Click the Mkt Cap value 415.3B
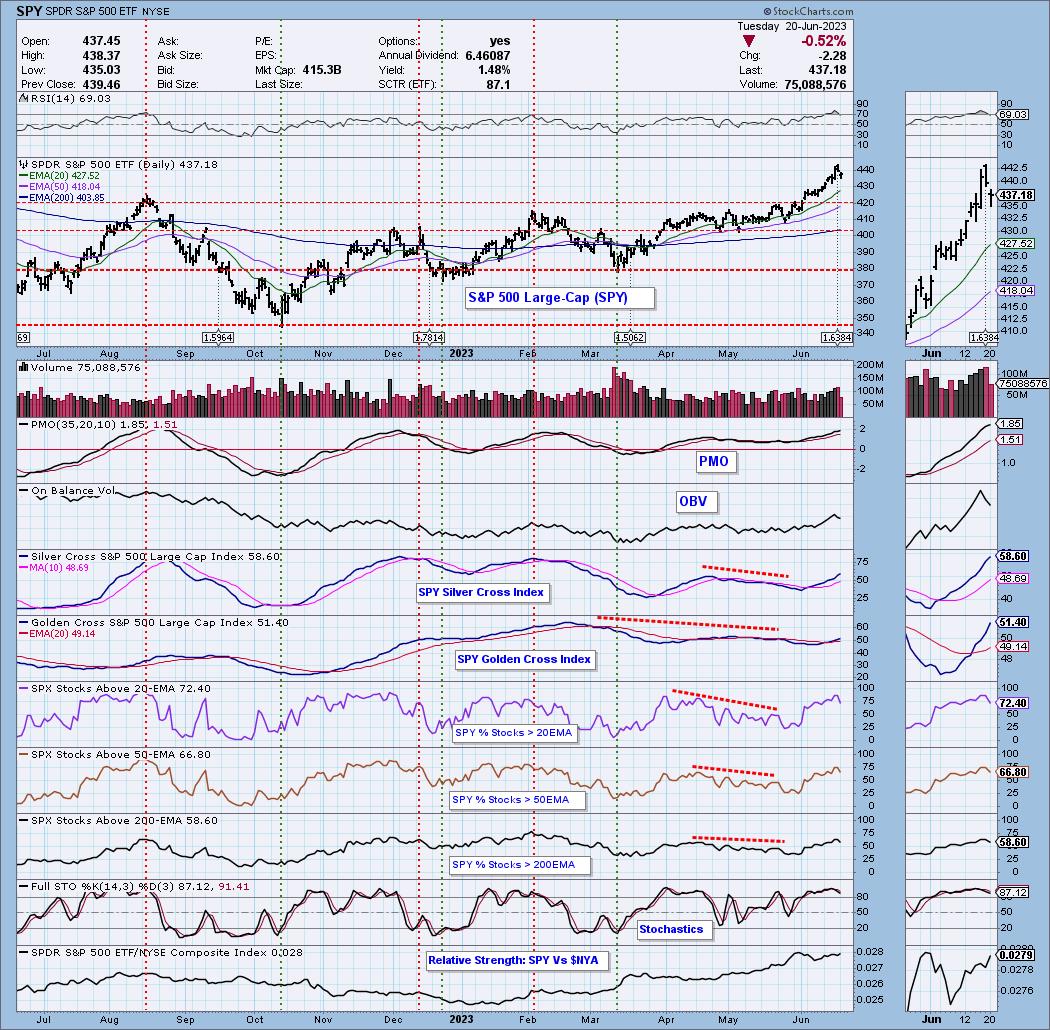This screenshot has width=1050, height=1030. [x=322, y=70]
